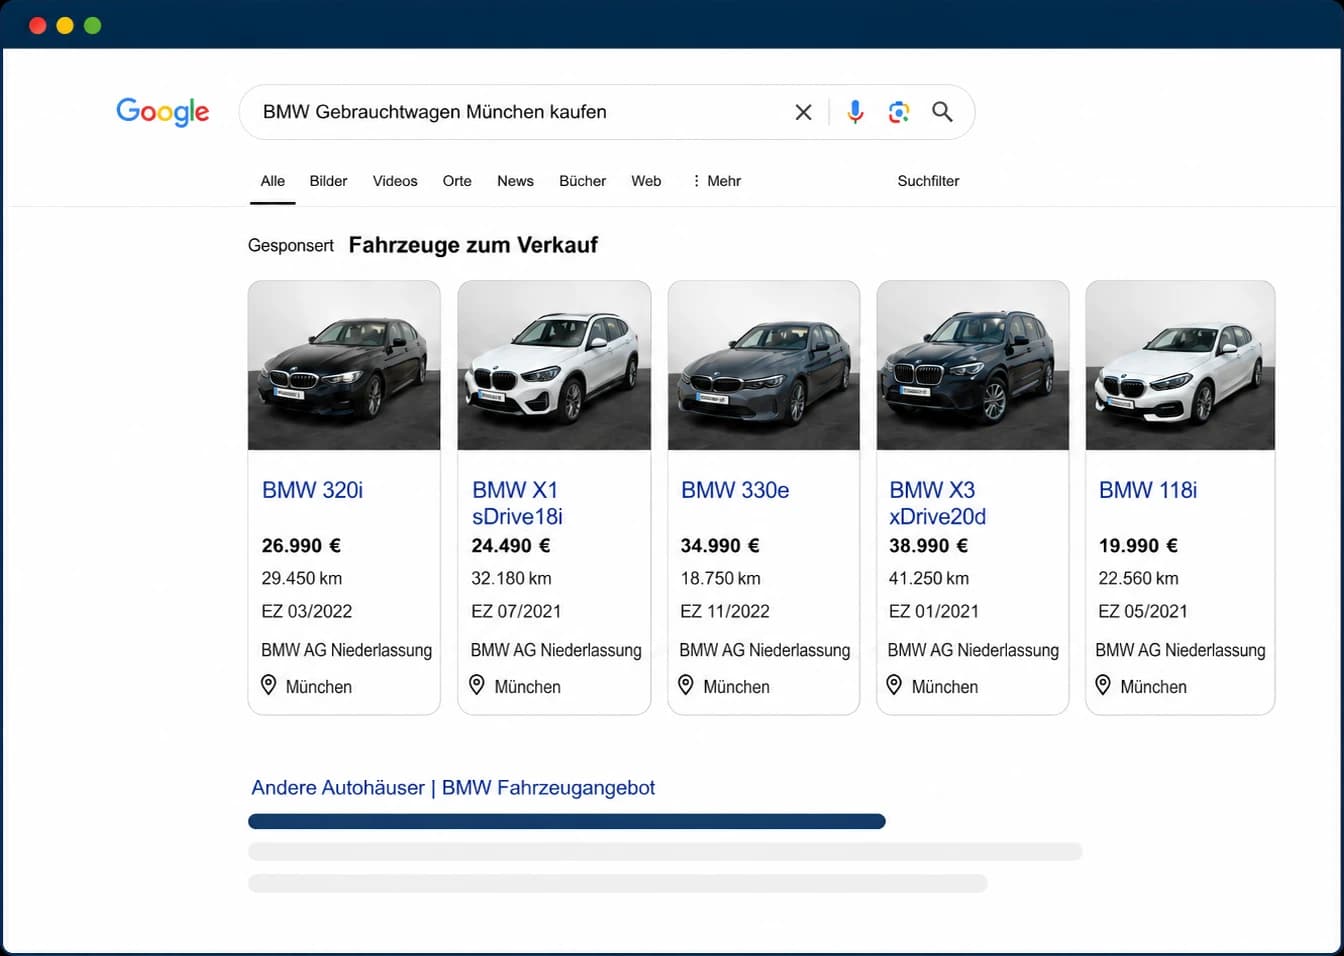1344x956 pixels.
Task: Clear the search query with the X icon
Action: point(803,112)
